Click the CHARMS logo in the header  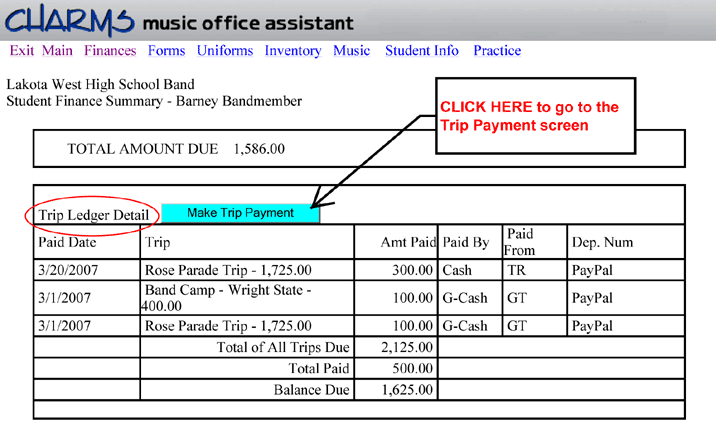coord(69,20)
